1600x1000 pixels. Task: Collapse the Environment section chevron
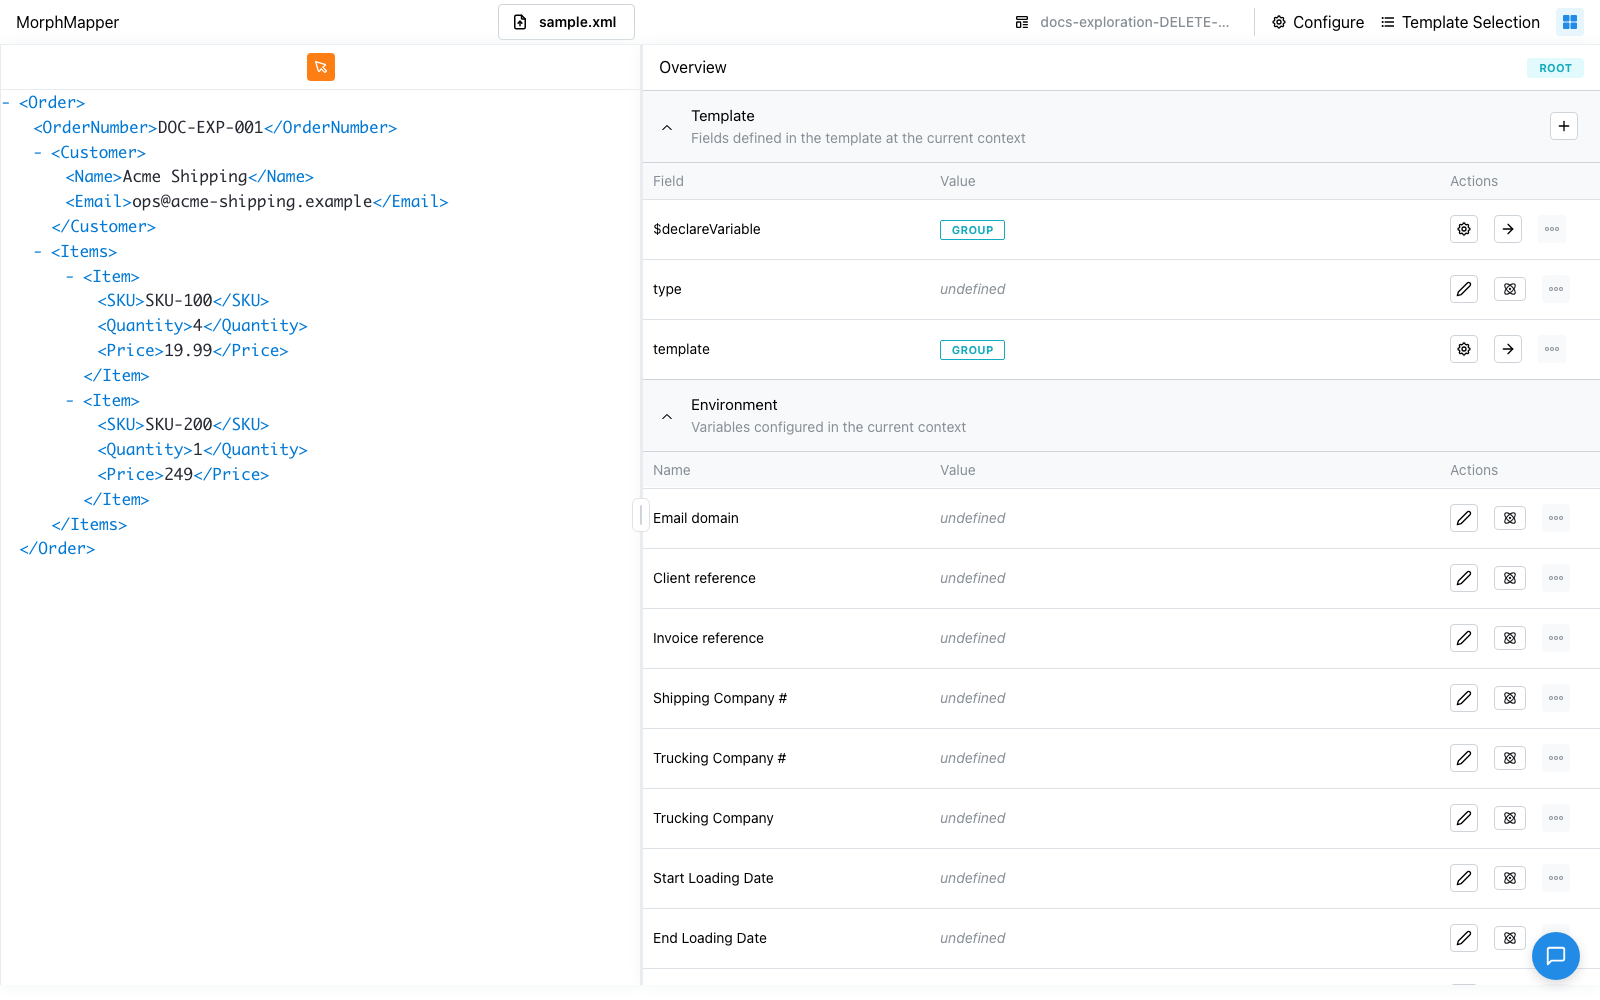click(x=667, y=416)
